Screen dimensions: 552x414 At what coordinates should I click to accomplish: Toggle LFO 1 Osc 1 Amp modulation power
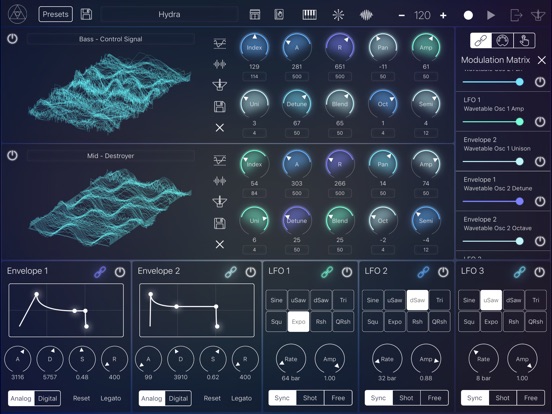pyautogui.click(x=540, y=122)
